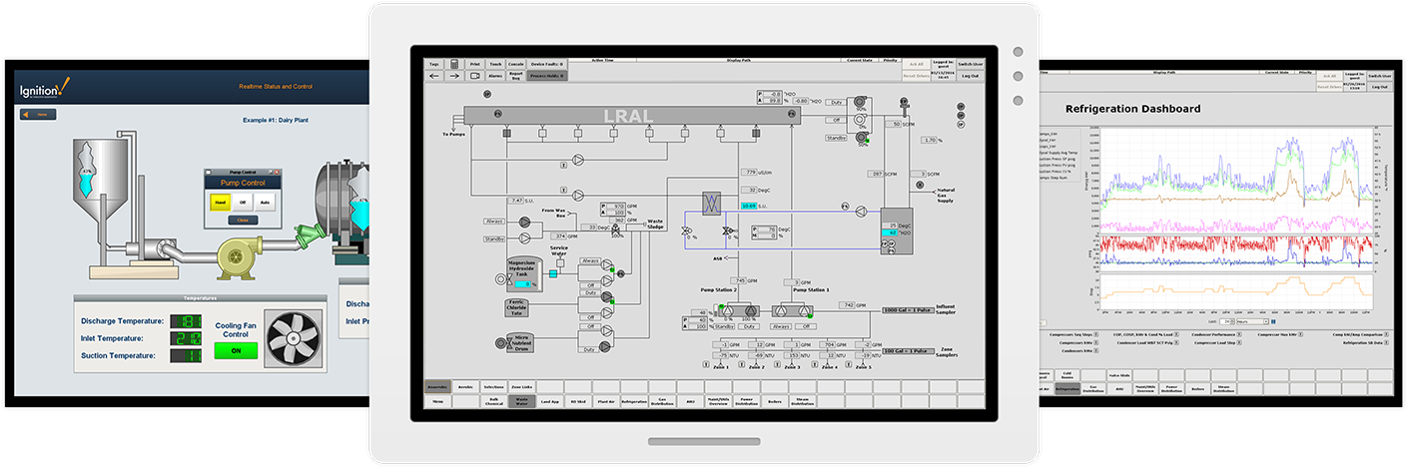Viewport: 1408px width, 467px height.
Task: Close the Pump Control popup
Action: (241, 220)
